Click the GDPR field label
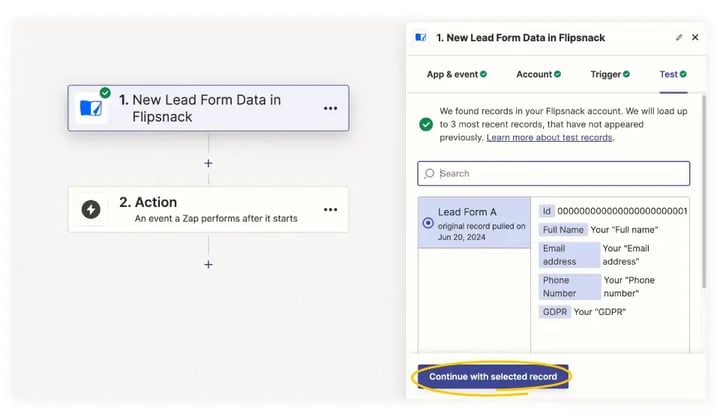Viewport: 720px width, 420px height. [x=555, y=312]
